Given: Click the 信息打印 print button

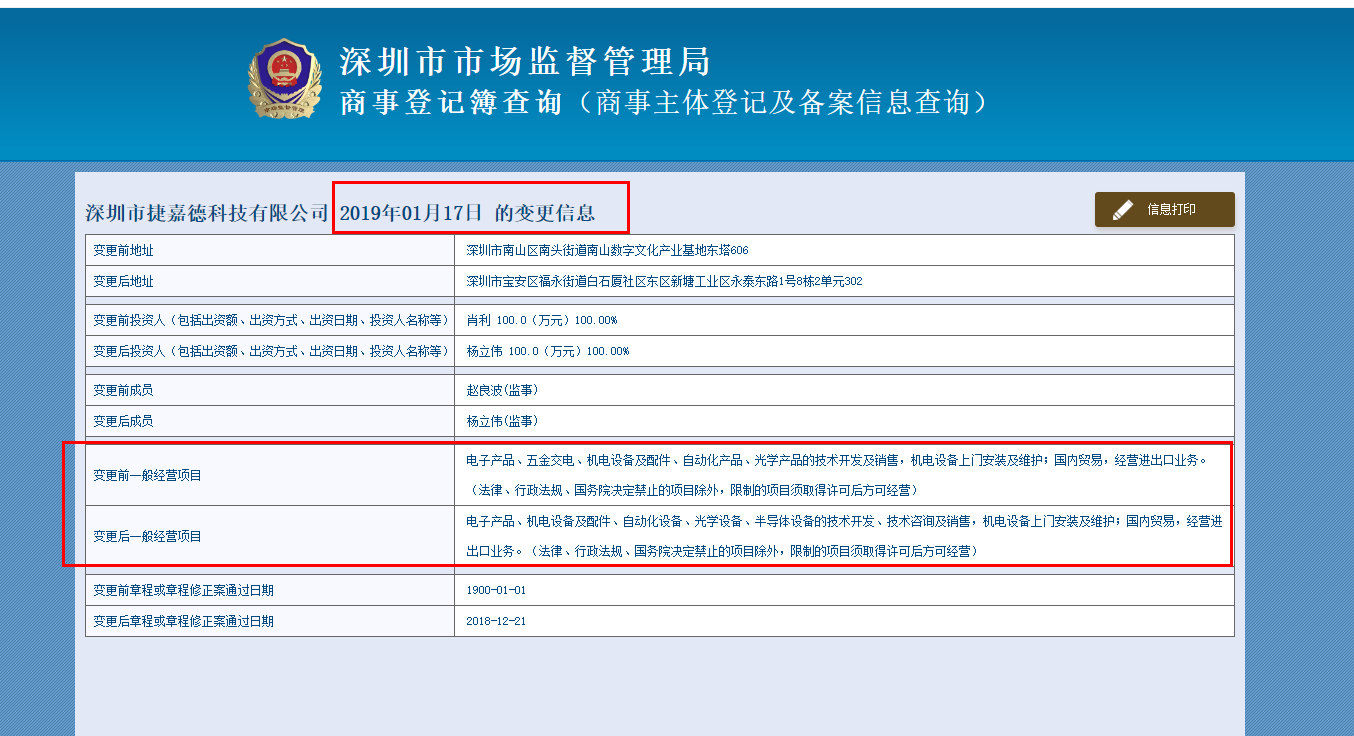Looking at the screenshot, I should [x=1164, y=209].
